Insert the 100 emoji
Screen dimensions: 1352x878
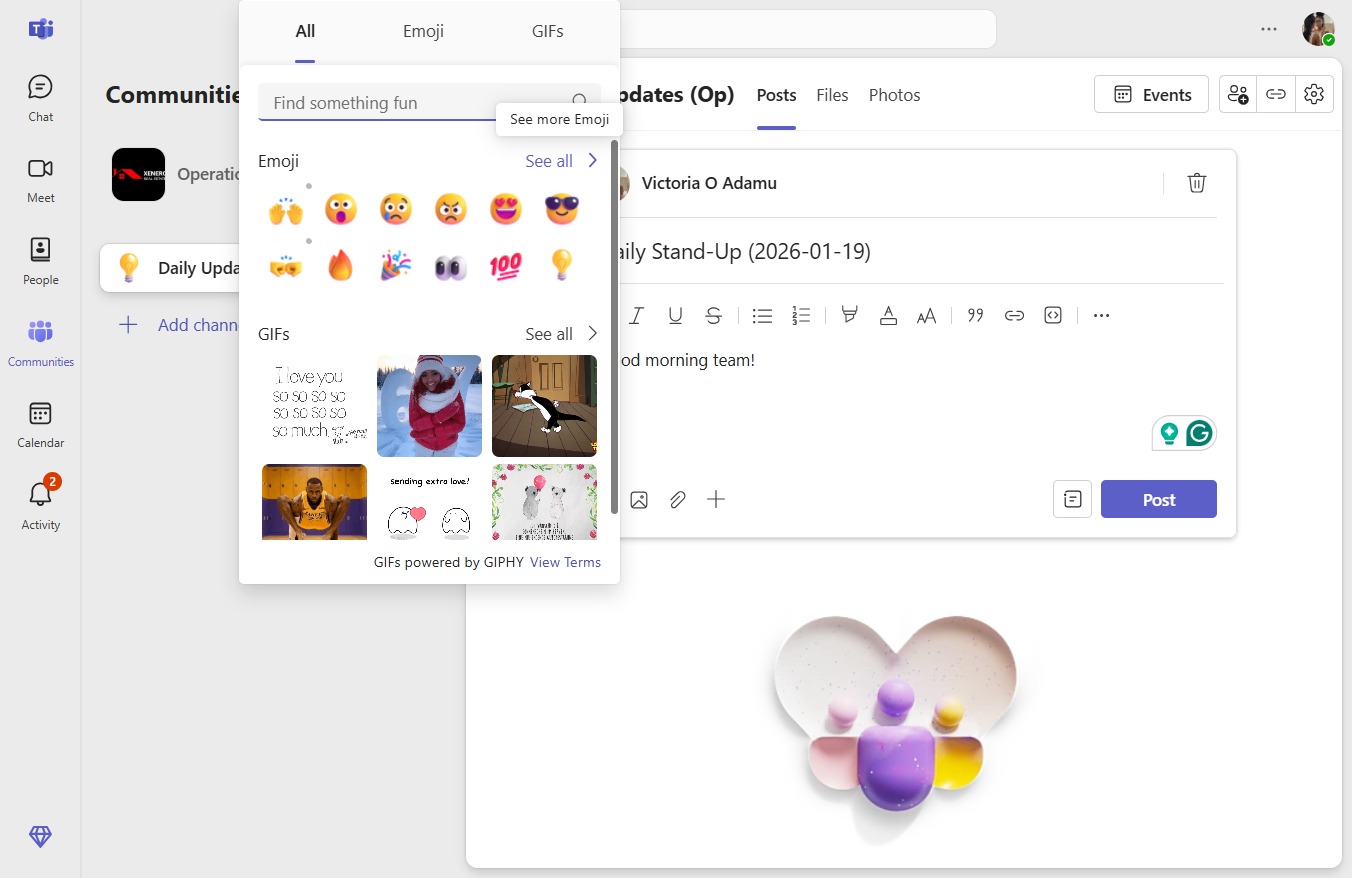point(506,267)
